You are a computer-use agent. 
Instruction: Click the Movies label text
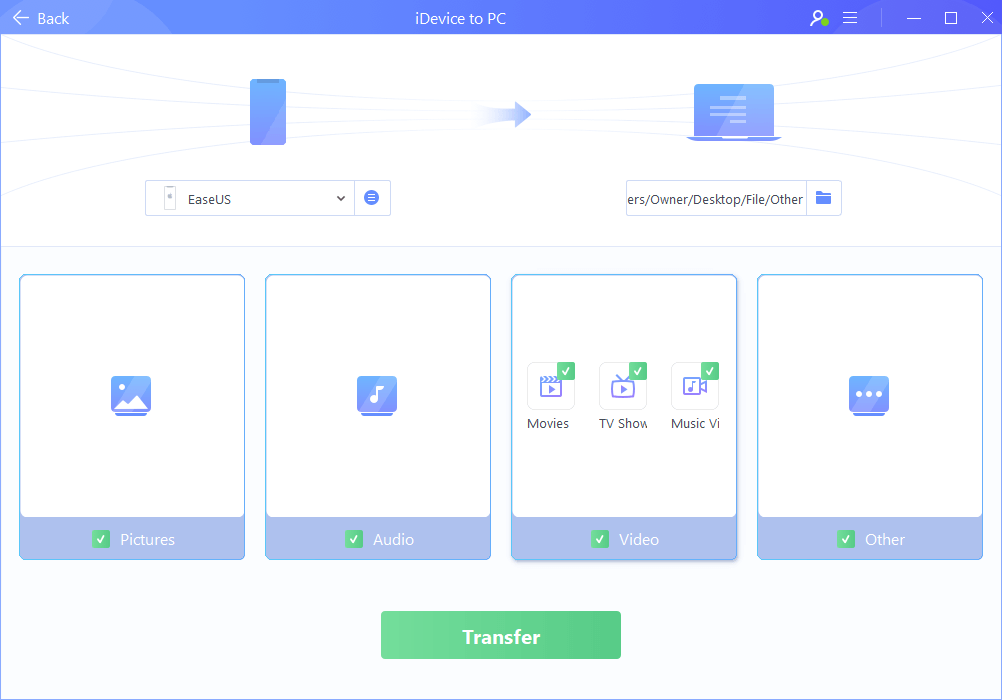548,423
